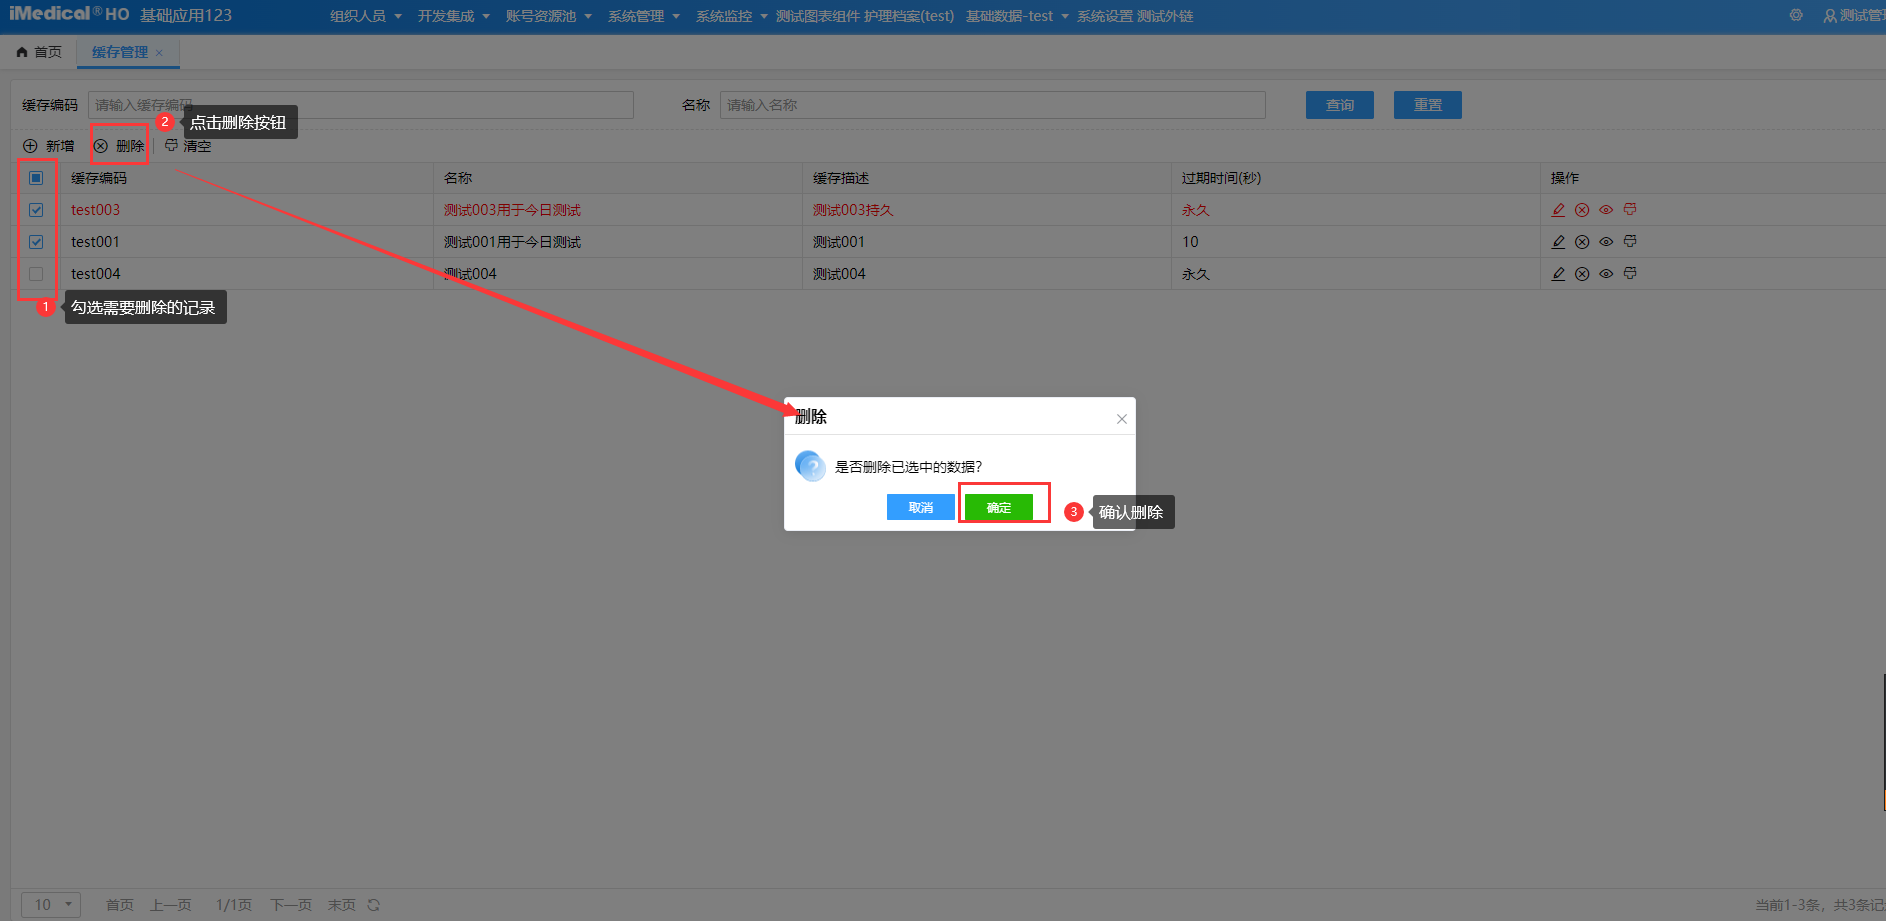Click the clear cache icon for test003

(1630, 210)
